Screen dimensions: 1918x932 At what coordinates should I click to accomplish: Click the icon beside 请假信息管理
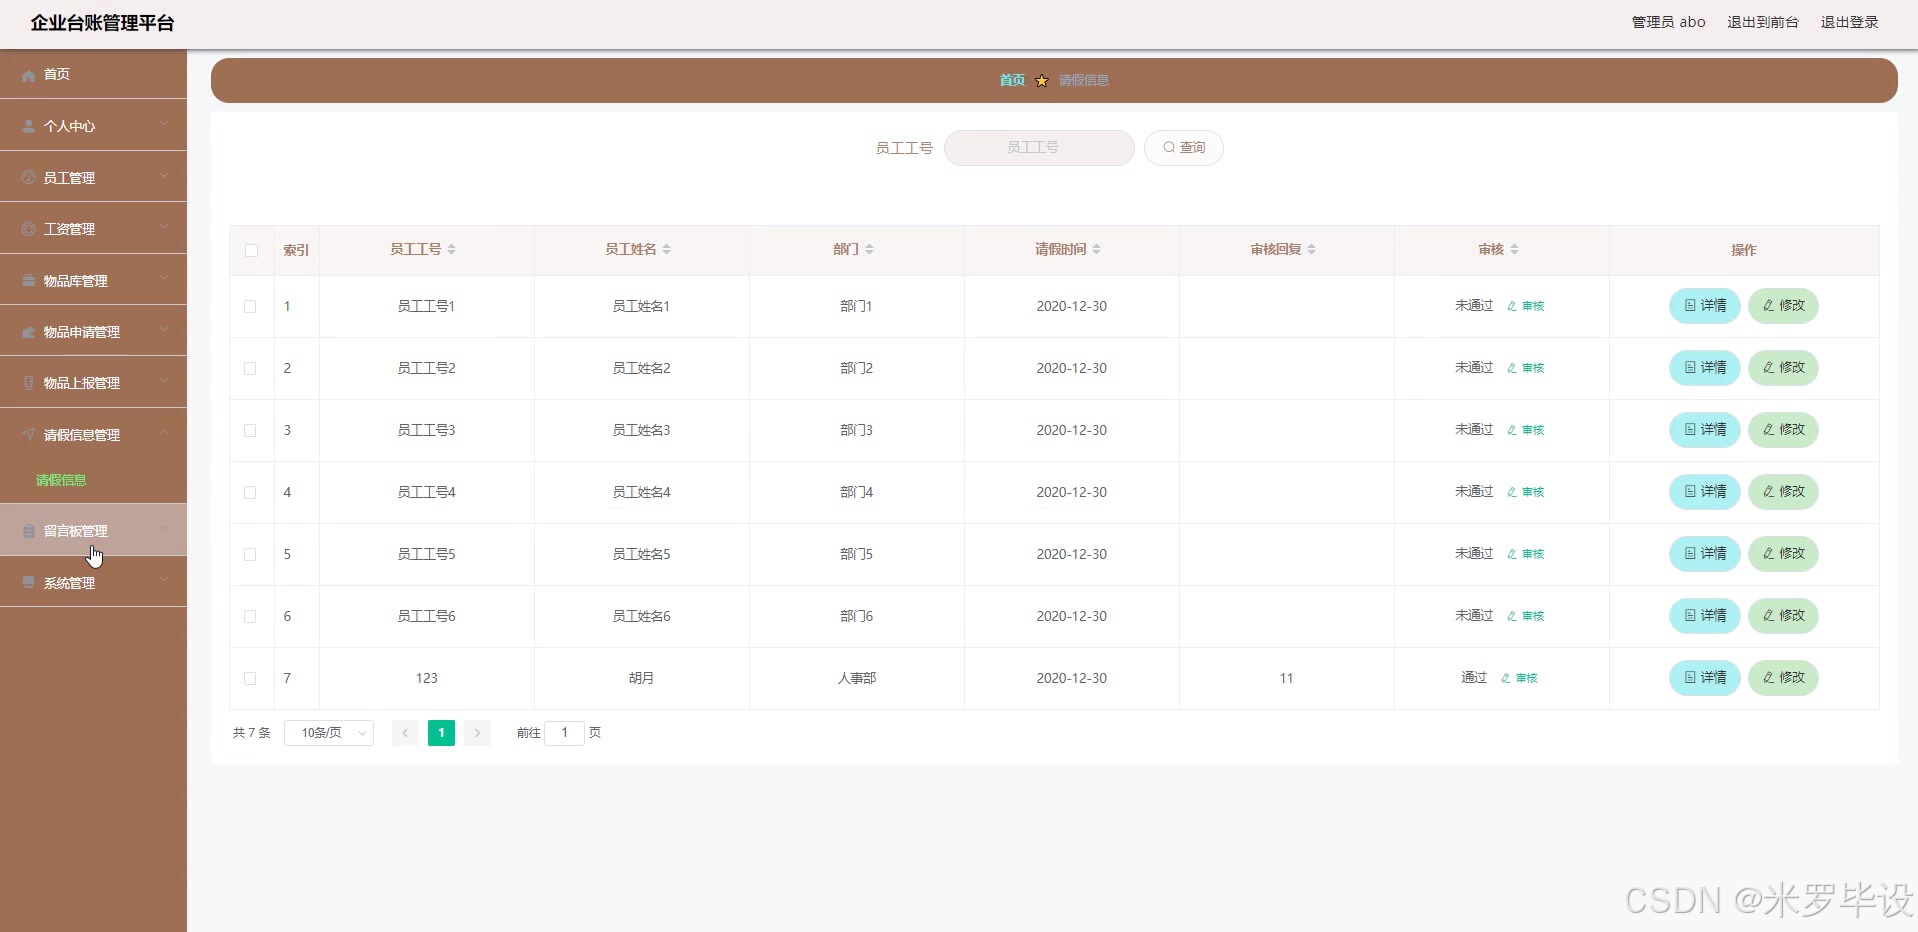29,435
